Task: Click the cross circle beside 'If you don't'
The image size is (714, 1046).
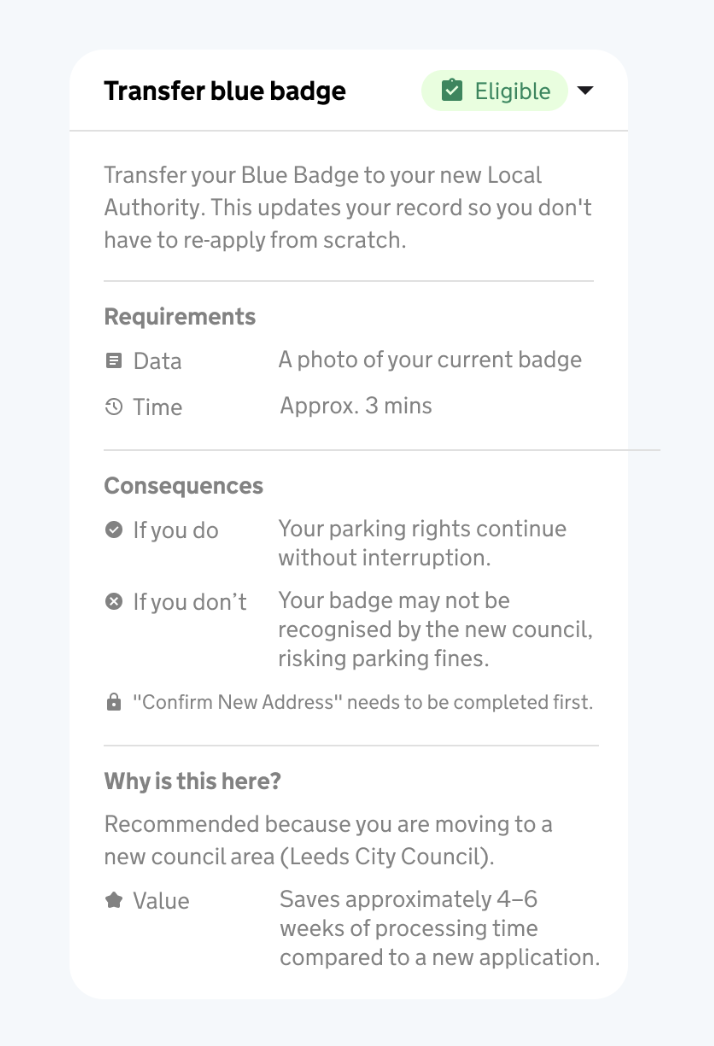Action: [113, 602]
